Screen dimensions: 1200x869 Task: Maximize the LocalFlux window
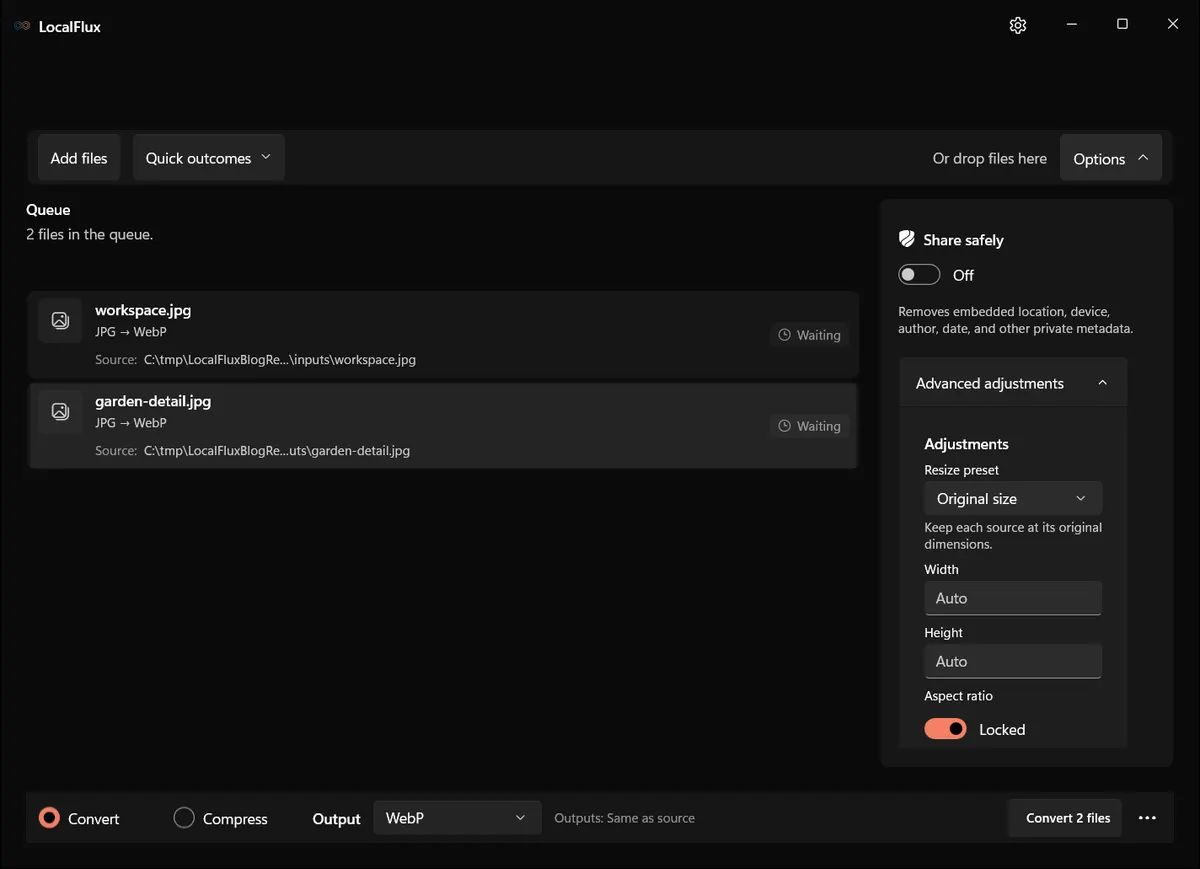click(x=1122, y=25)
